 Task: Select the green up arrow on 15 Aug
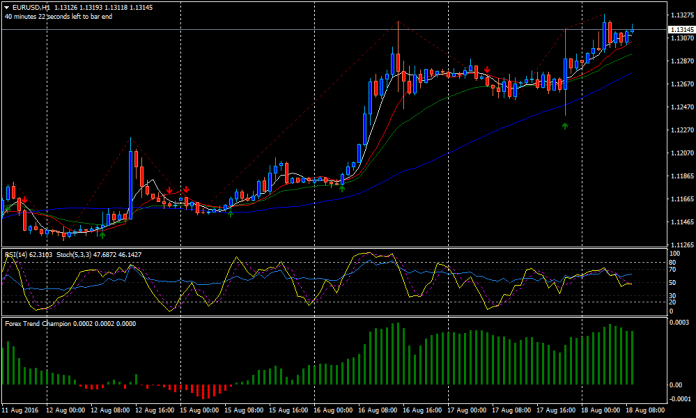point(231,212)
